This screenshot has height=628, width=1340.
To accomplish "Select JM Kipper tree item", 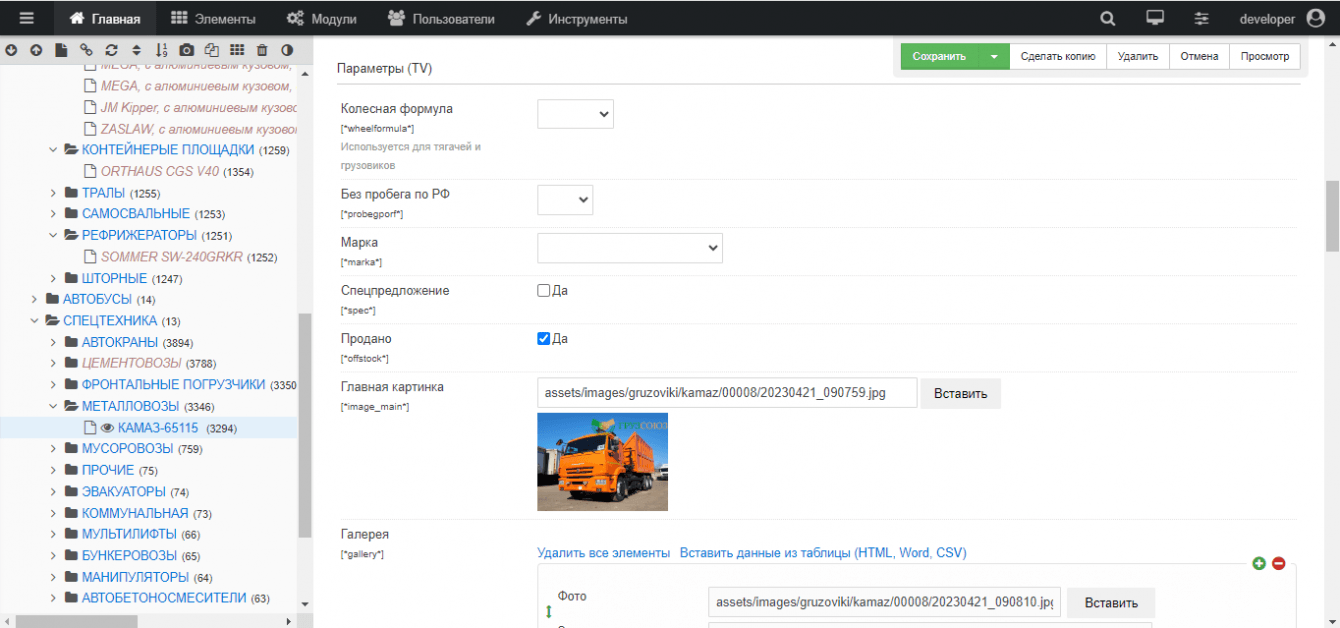I will (x=198, y=107).
